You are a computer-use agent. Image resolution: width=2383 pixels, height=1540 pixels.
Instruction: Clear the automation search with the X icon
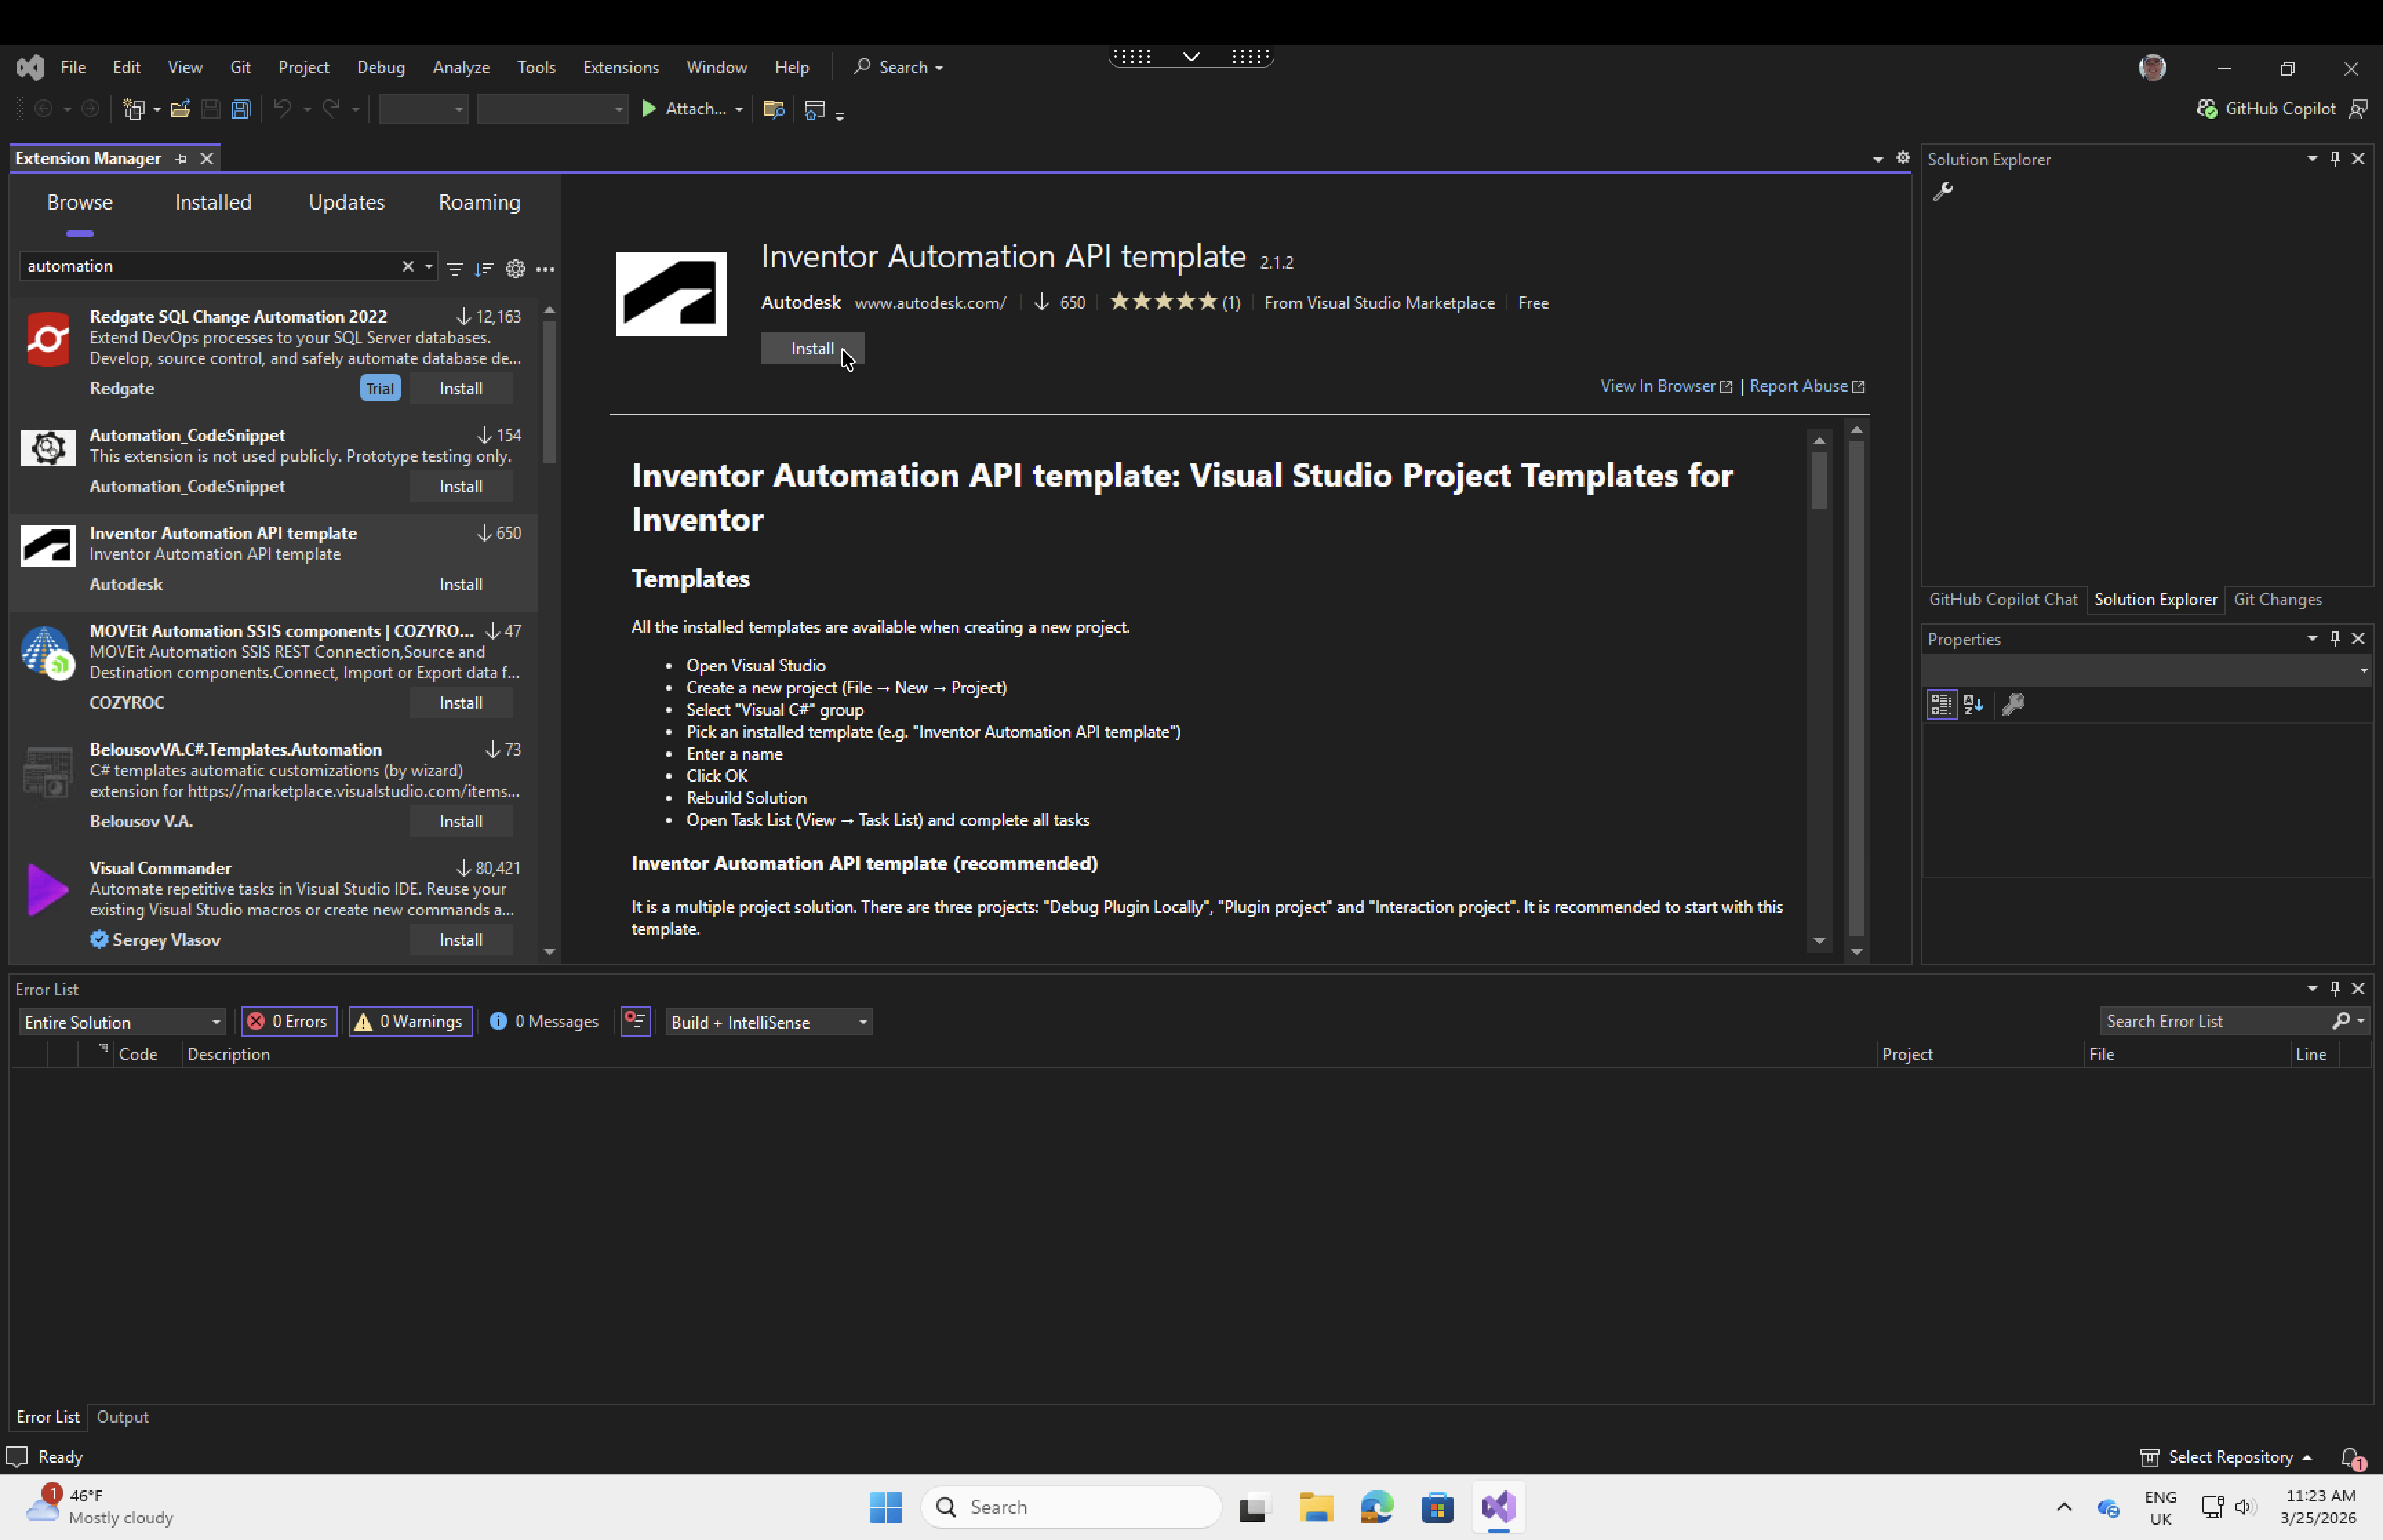(408, 266)
